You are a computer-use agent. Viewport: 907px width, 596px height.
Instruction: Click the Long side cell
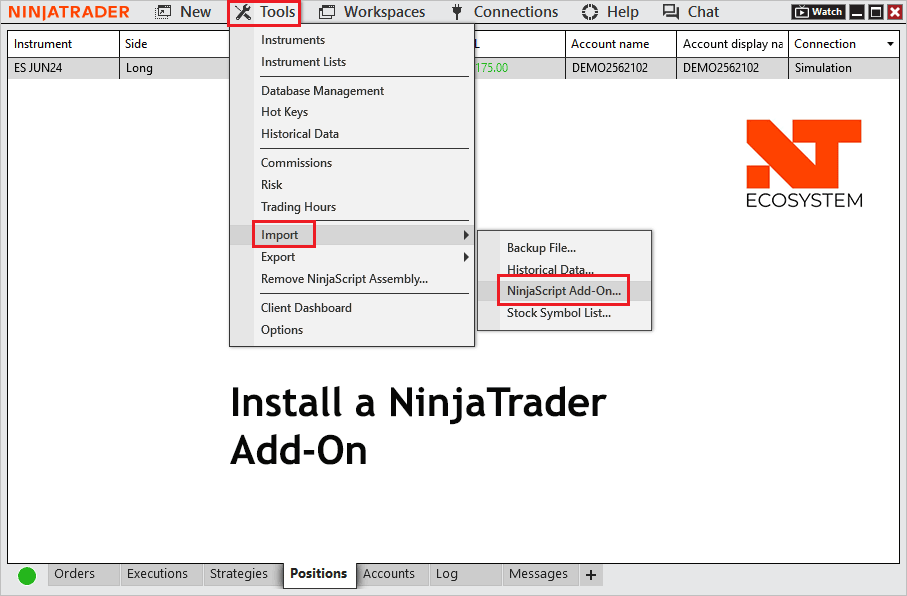point(175,68)
